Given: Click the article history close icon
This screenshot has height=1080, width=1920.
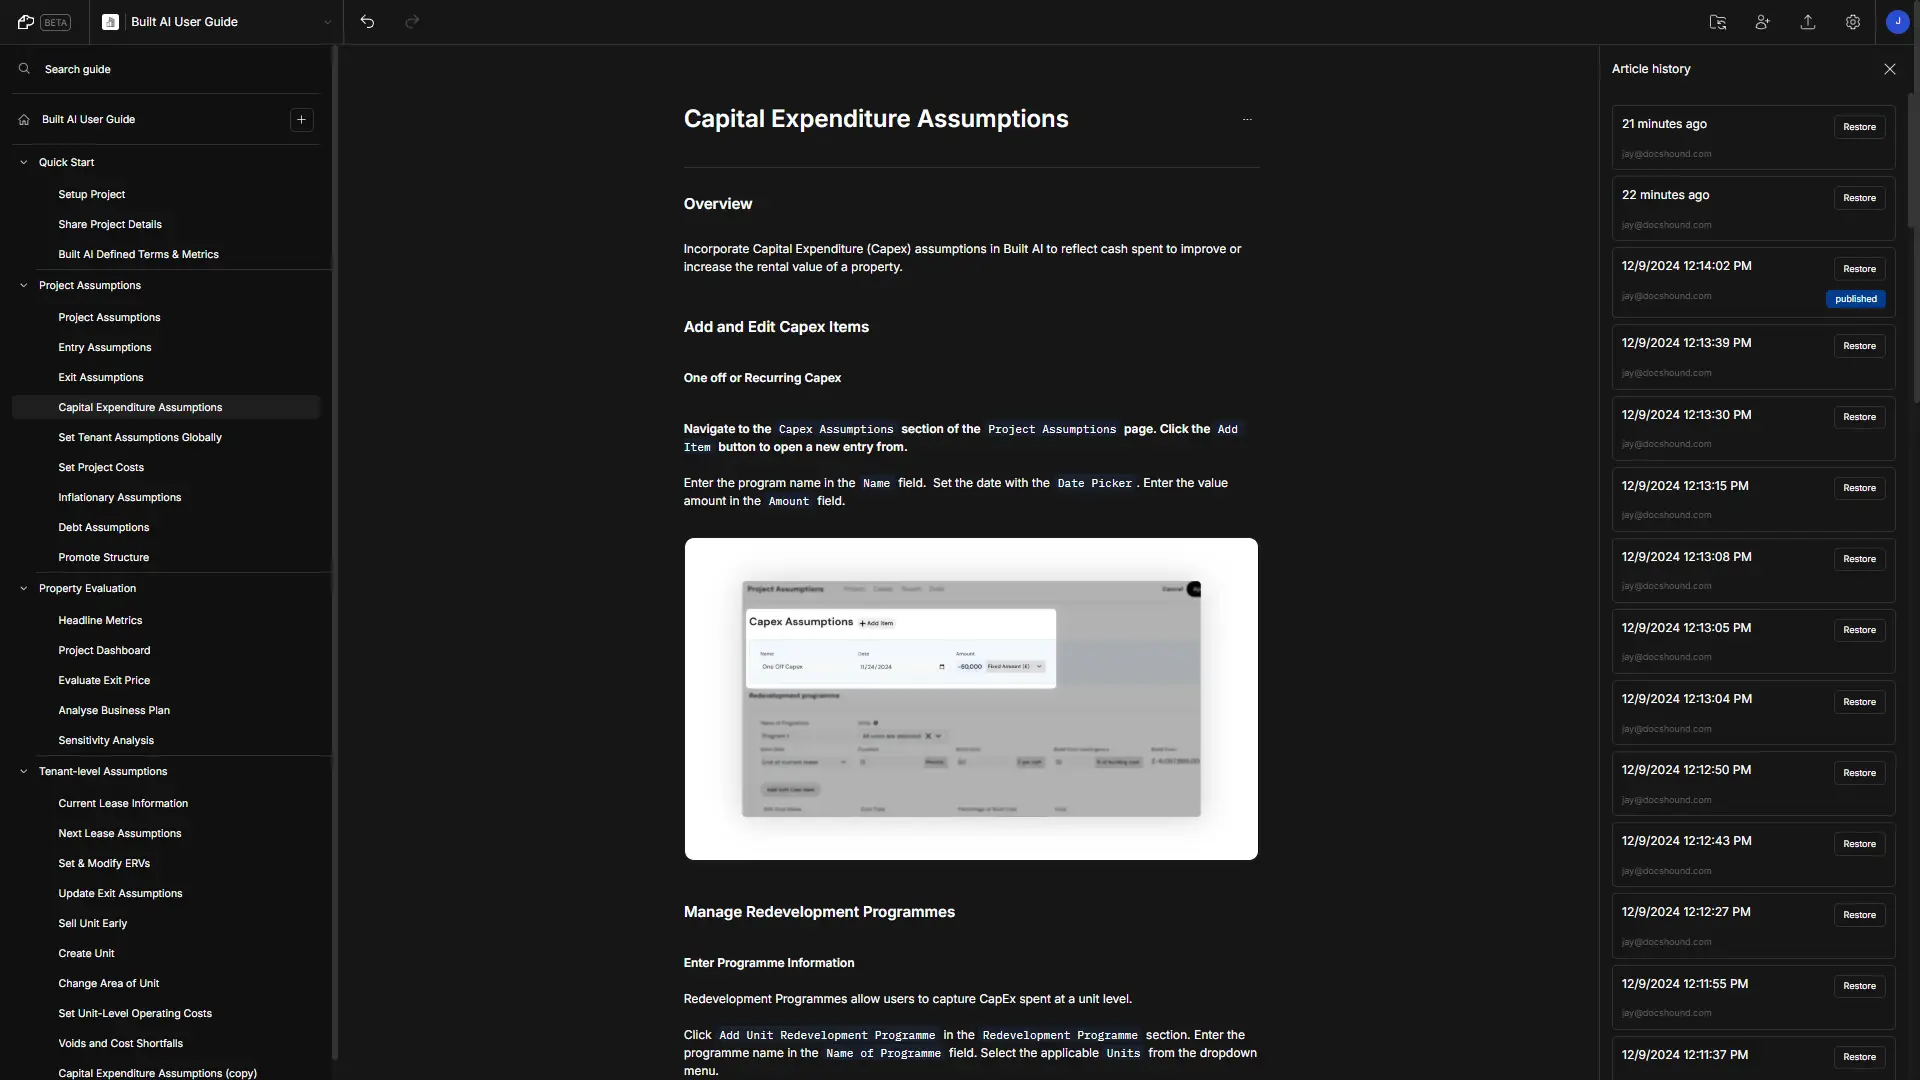Looking at the screenshot, I should 1890,69.
